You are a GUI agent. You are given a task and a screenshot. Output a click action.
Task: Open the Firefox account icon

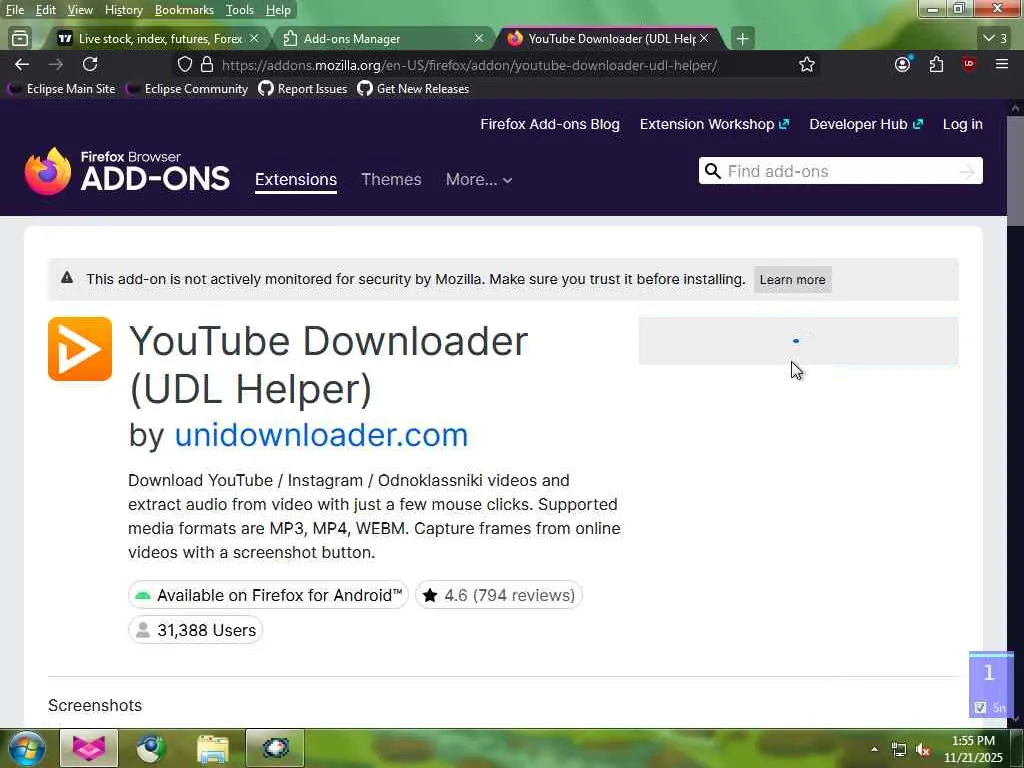pos(903,64)
